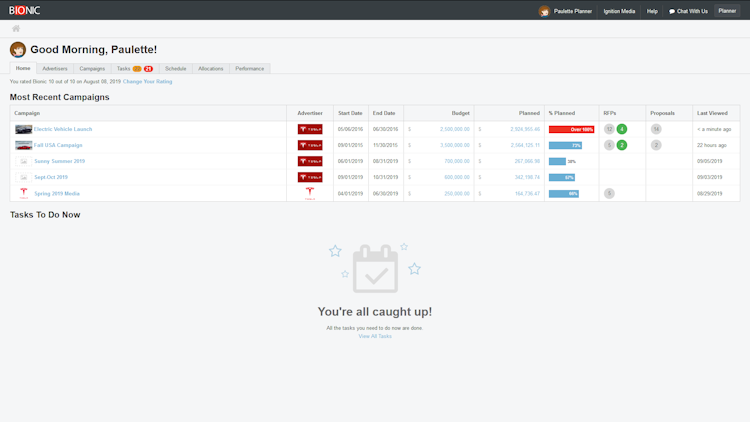Screen dimensions: 750x422
Task: Click the Last Viewed column header
Action: [x=712, y=113]
